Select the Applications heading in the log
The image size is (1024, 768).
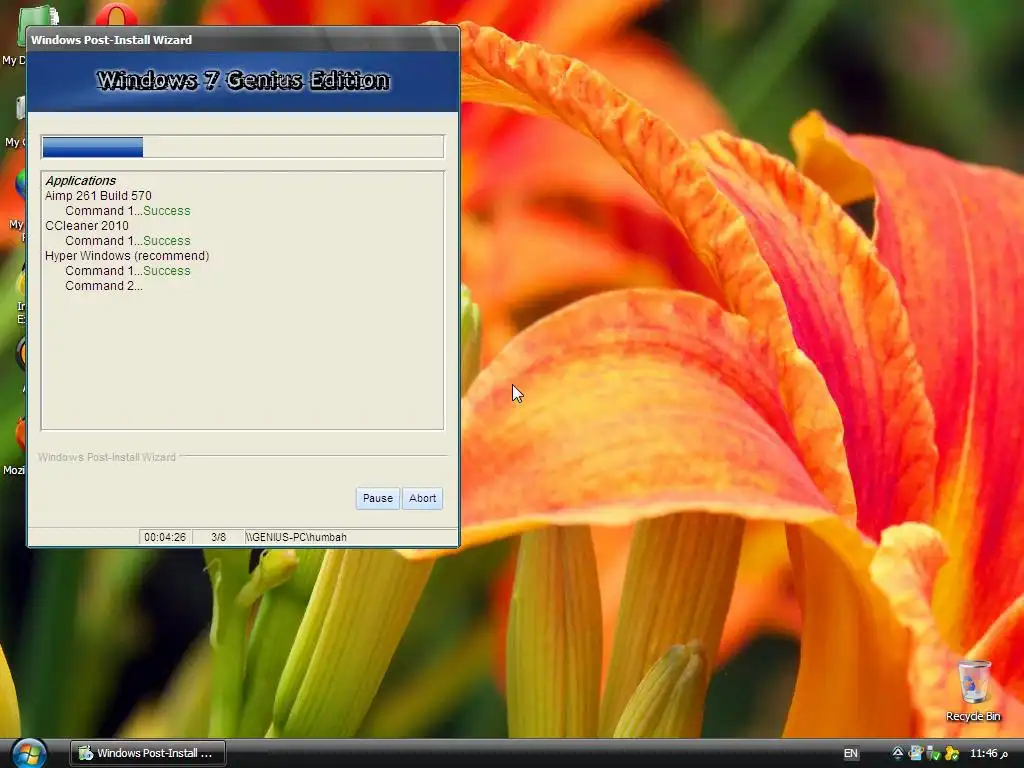click(80, 181)
